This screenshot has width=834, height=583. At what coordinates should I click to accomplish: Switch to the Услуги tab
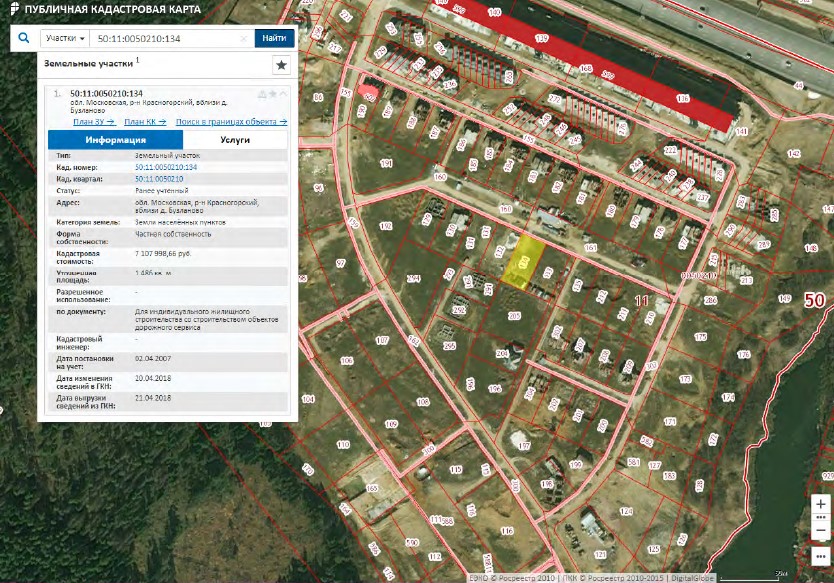pos(236,140)
